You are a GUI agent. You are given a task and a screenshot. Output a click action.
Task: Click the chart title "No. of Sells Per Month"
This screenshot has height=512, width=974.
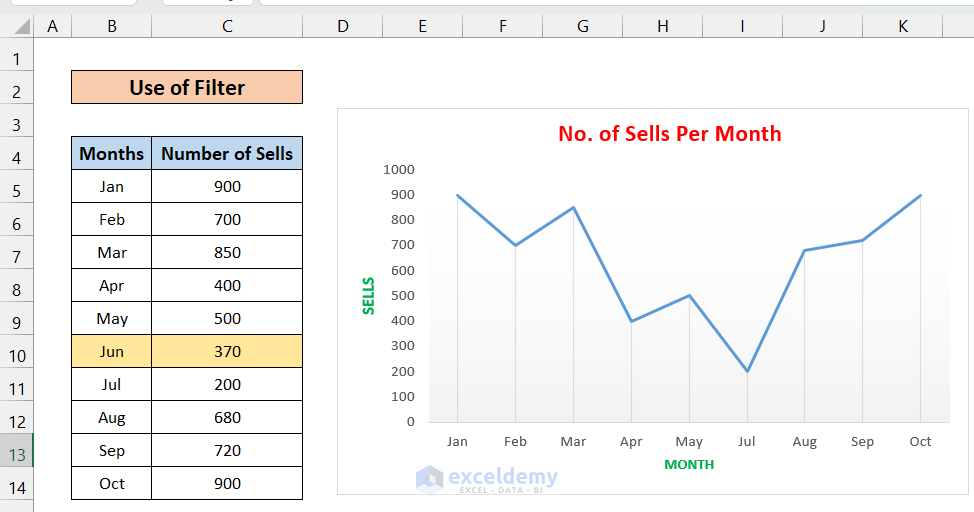click(669, 134)
